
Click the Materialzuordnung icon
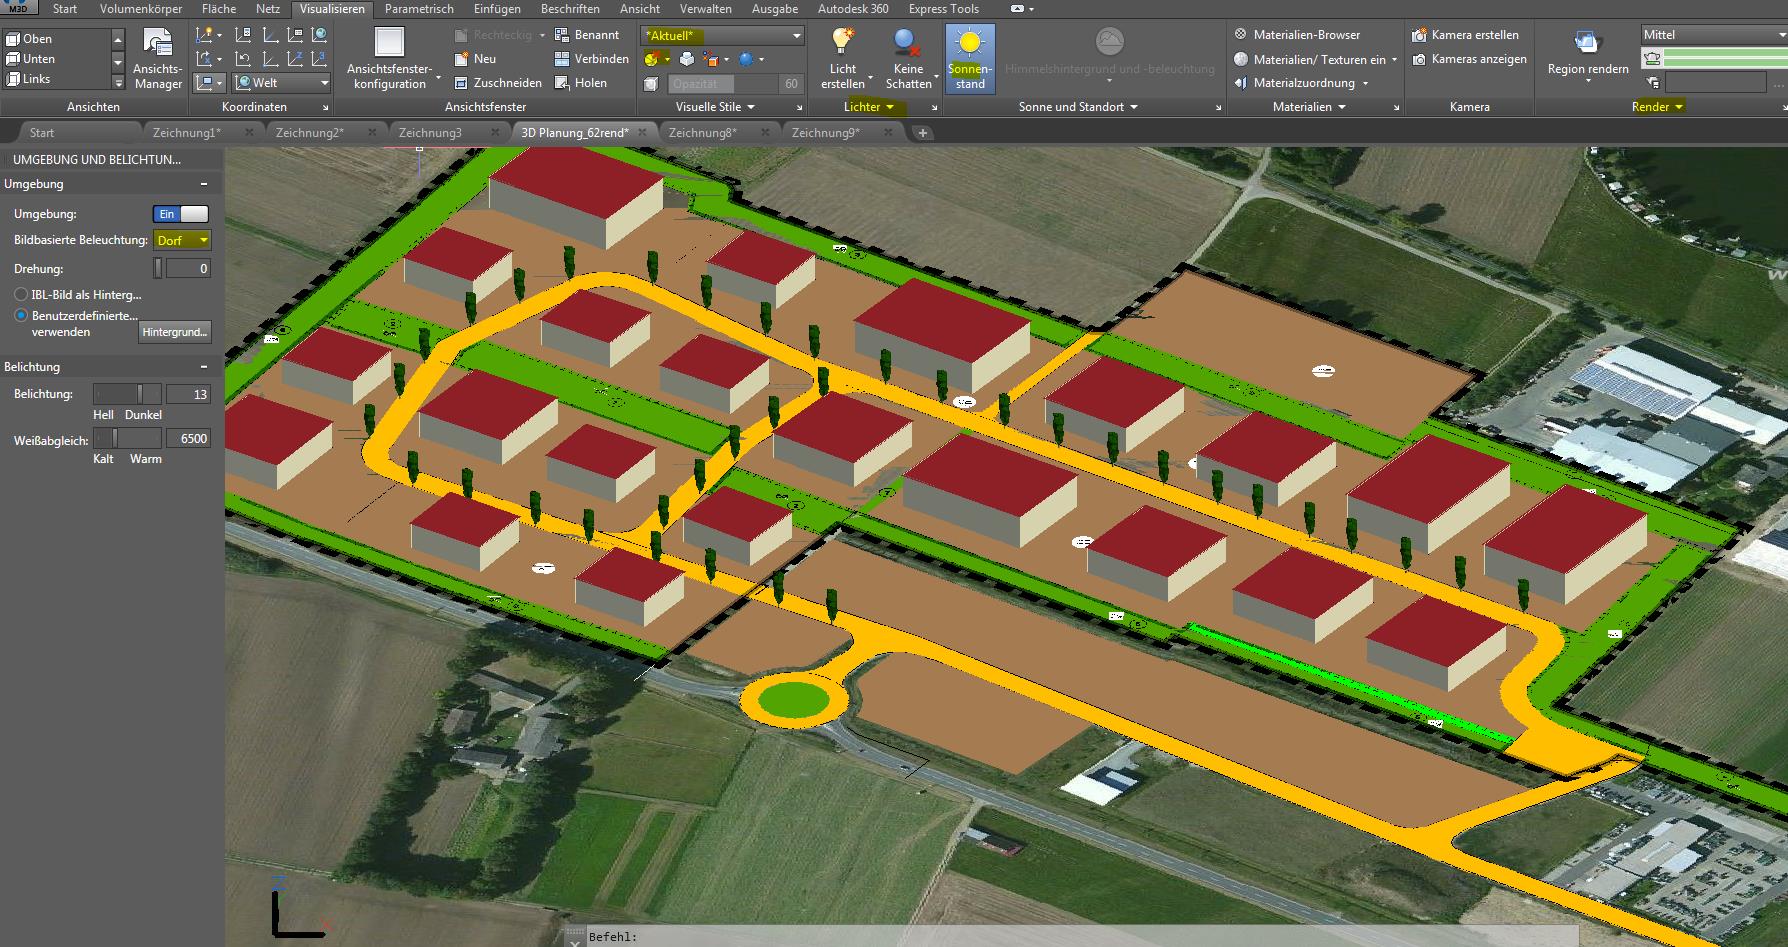pyautogui.click(x=1241, y=83)
